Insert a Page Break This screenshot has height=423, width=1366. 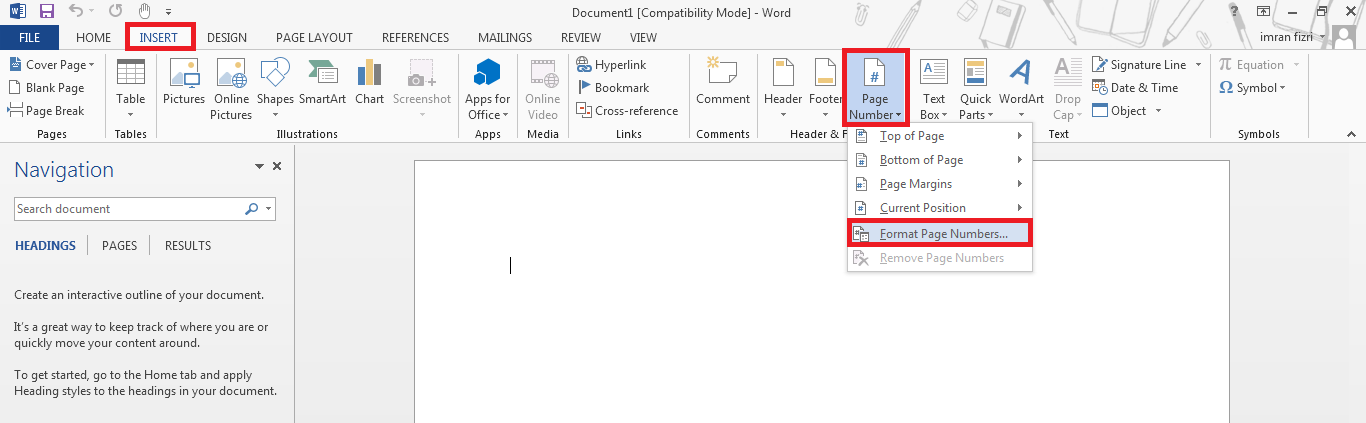(46, 111)
